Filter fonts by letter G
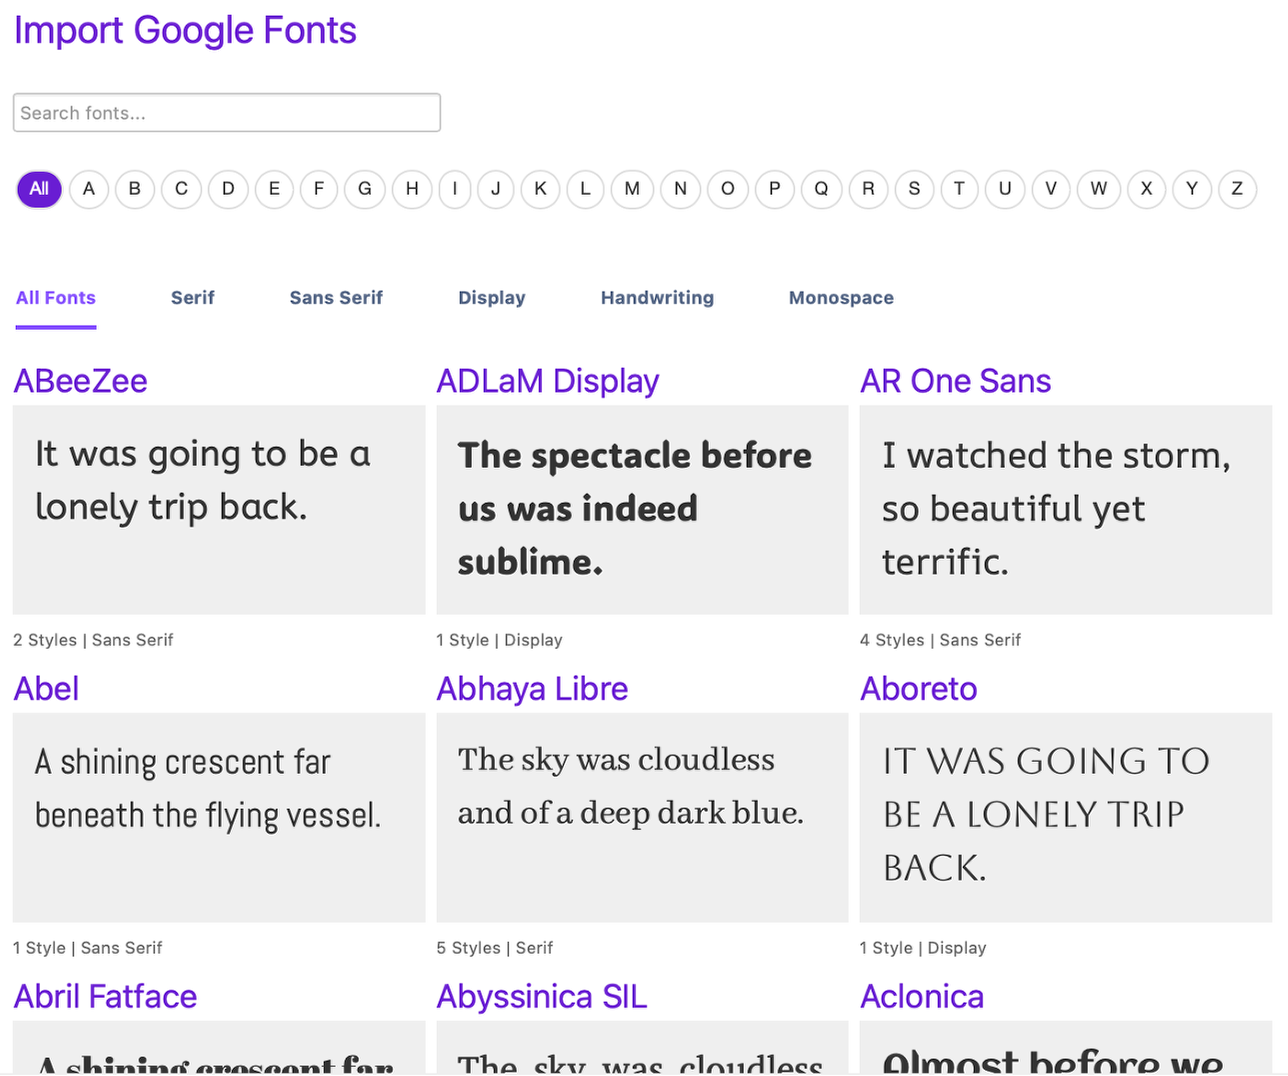Screen dimensions: 1288x1076 click(365, 189)
